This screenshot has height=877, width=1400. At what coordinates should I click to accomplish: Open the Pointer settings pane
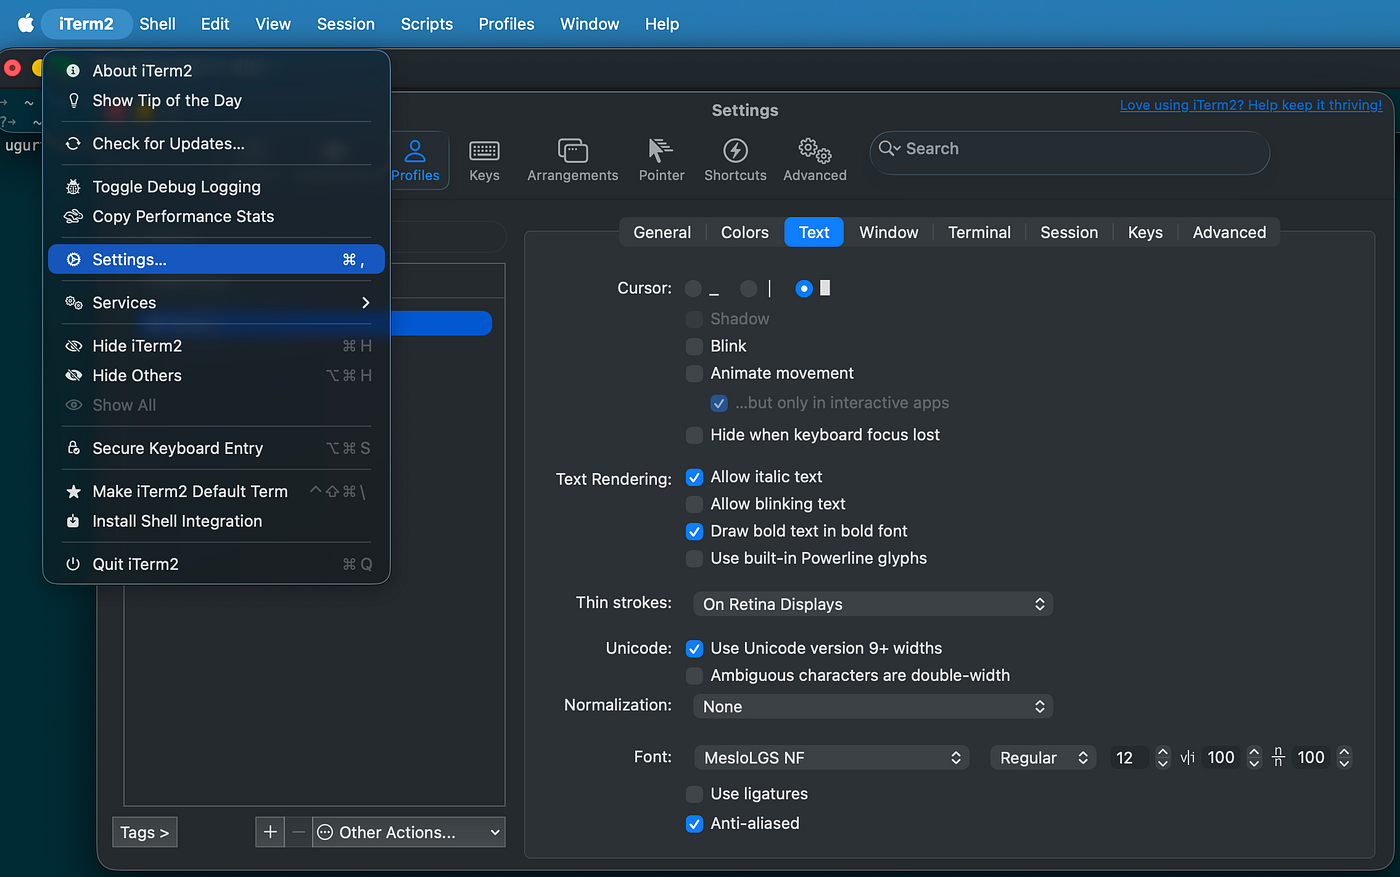661,160
